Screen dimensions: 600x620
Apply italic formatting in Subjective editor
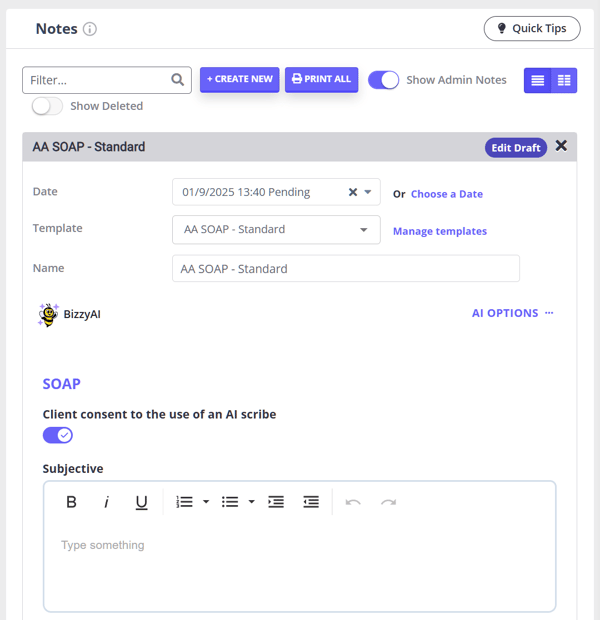[106, 502]
